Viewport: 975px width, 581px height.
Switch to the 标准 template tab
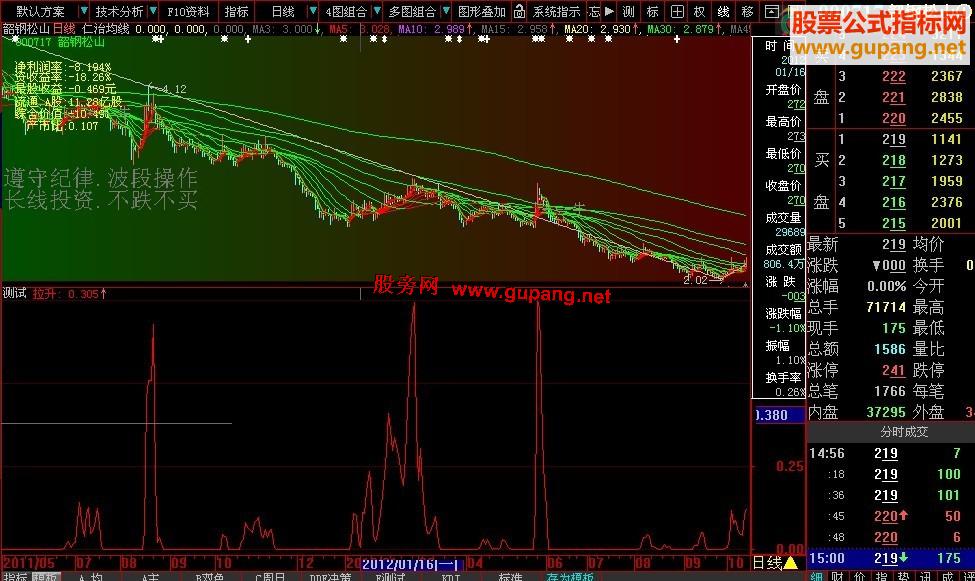(511, 577)
